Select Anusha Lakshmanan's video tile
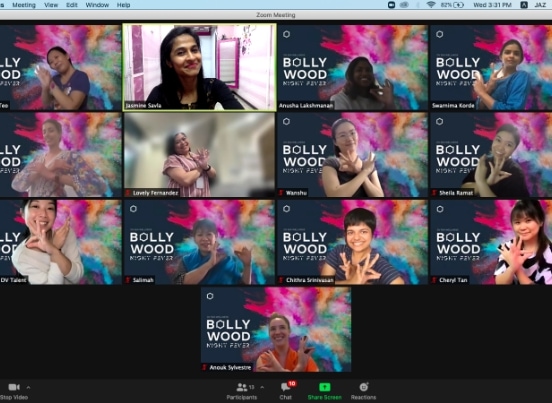The height and width of the screenshot is (403, 552). pyautogui.click(x=352, y=67)
